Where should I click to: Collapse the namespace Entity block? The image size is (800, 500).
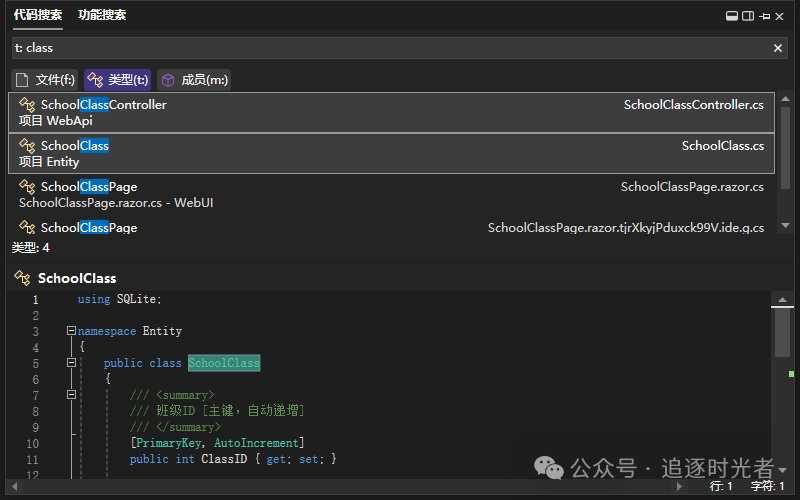(71, 331)
